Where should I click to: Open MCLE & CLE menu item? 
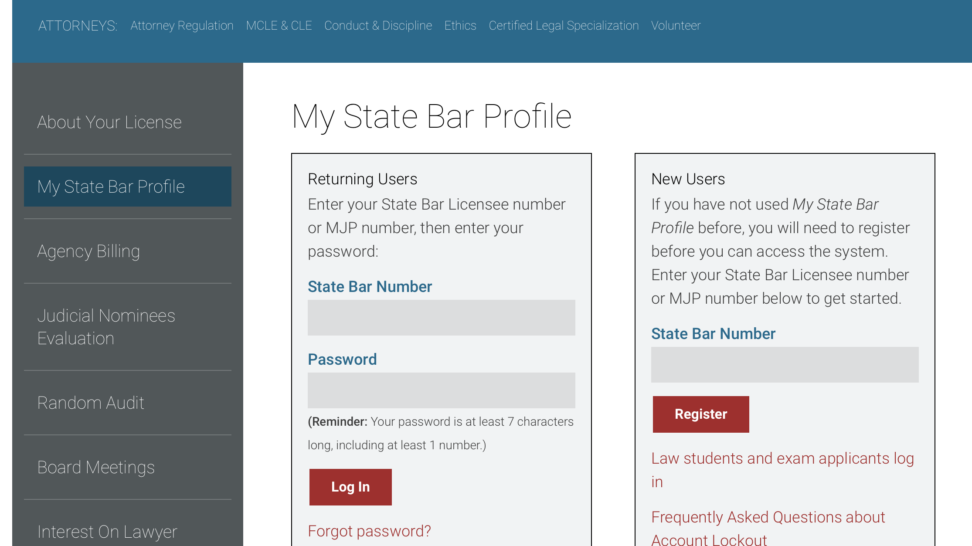click(x=278, y=25)
